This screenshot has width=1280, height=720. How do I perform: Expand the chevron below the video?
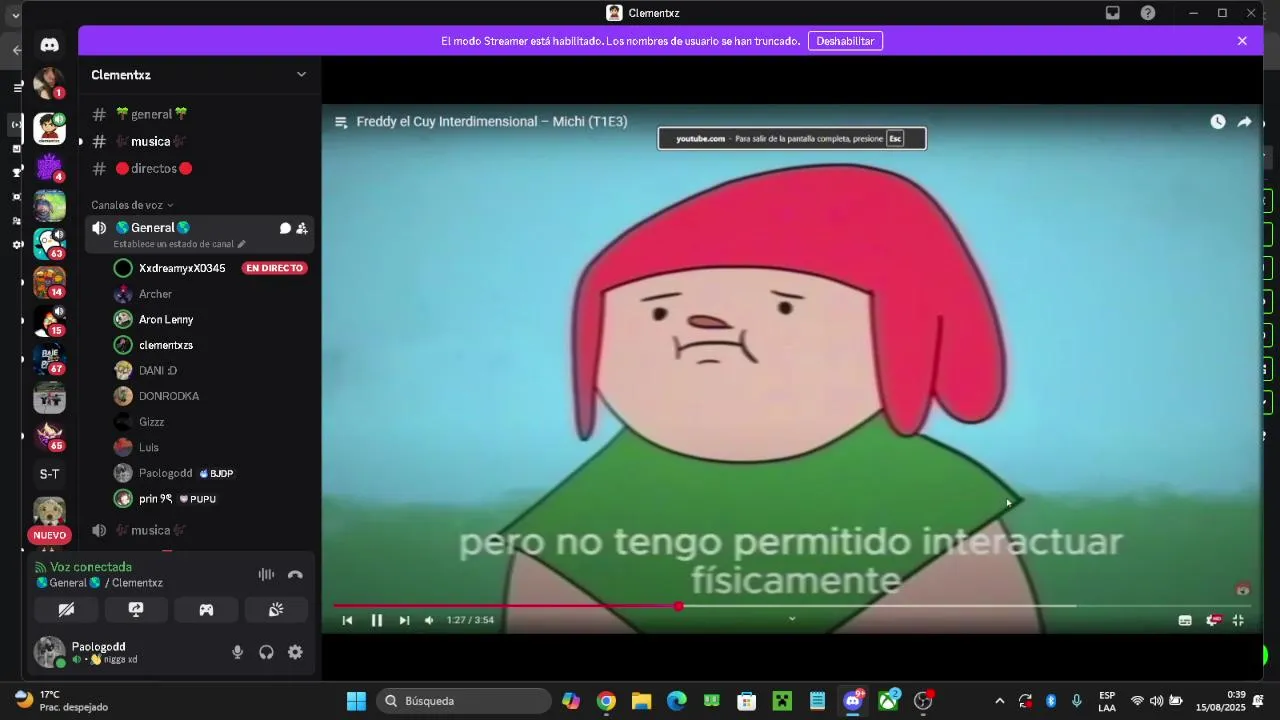click(792, 619)
